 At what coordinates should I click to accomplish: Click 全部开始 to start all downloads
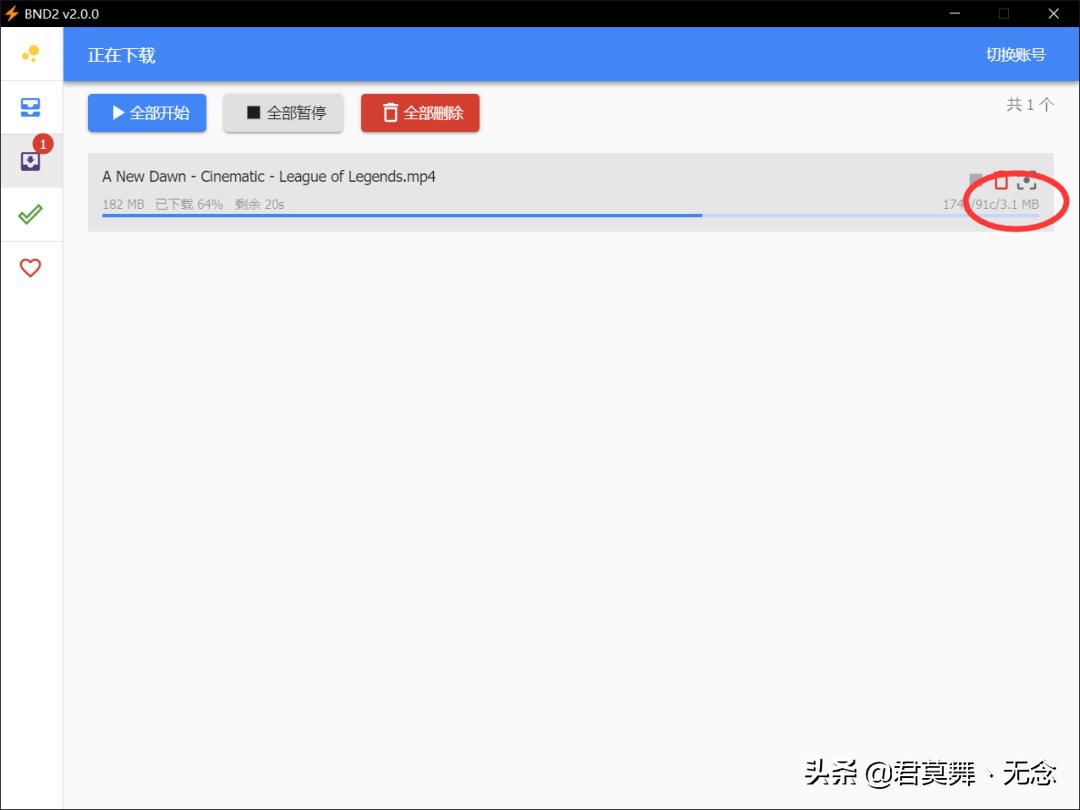pos(147,113)
